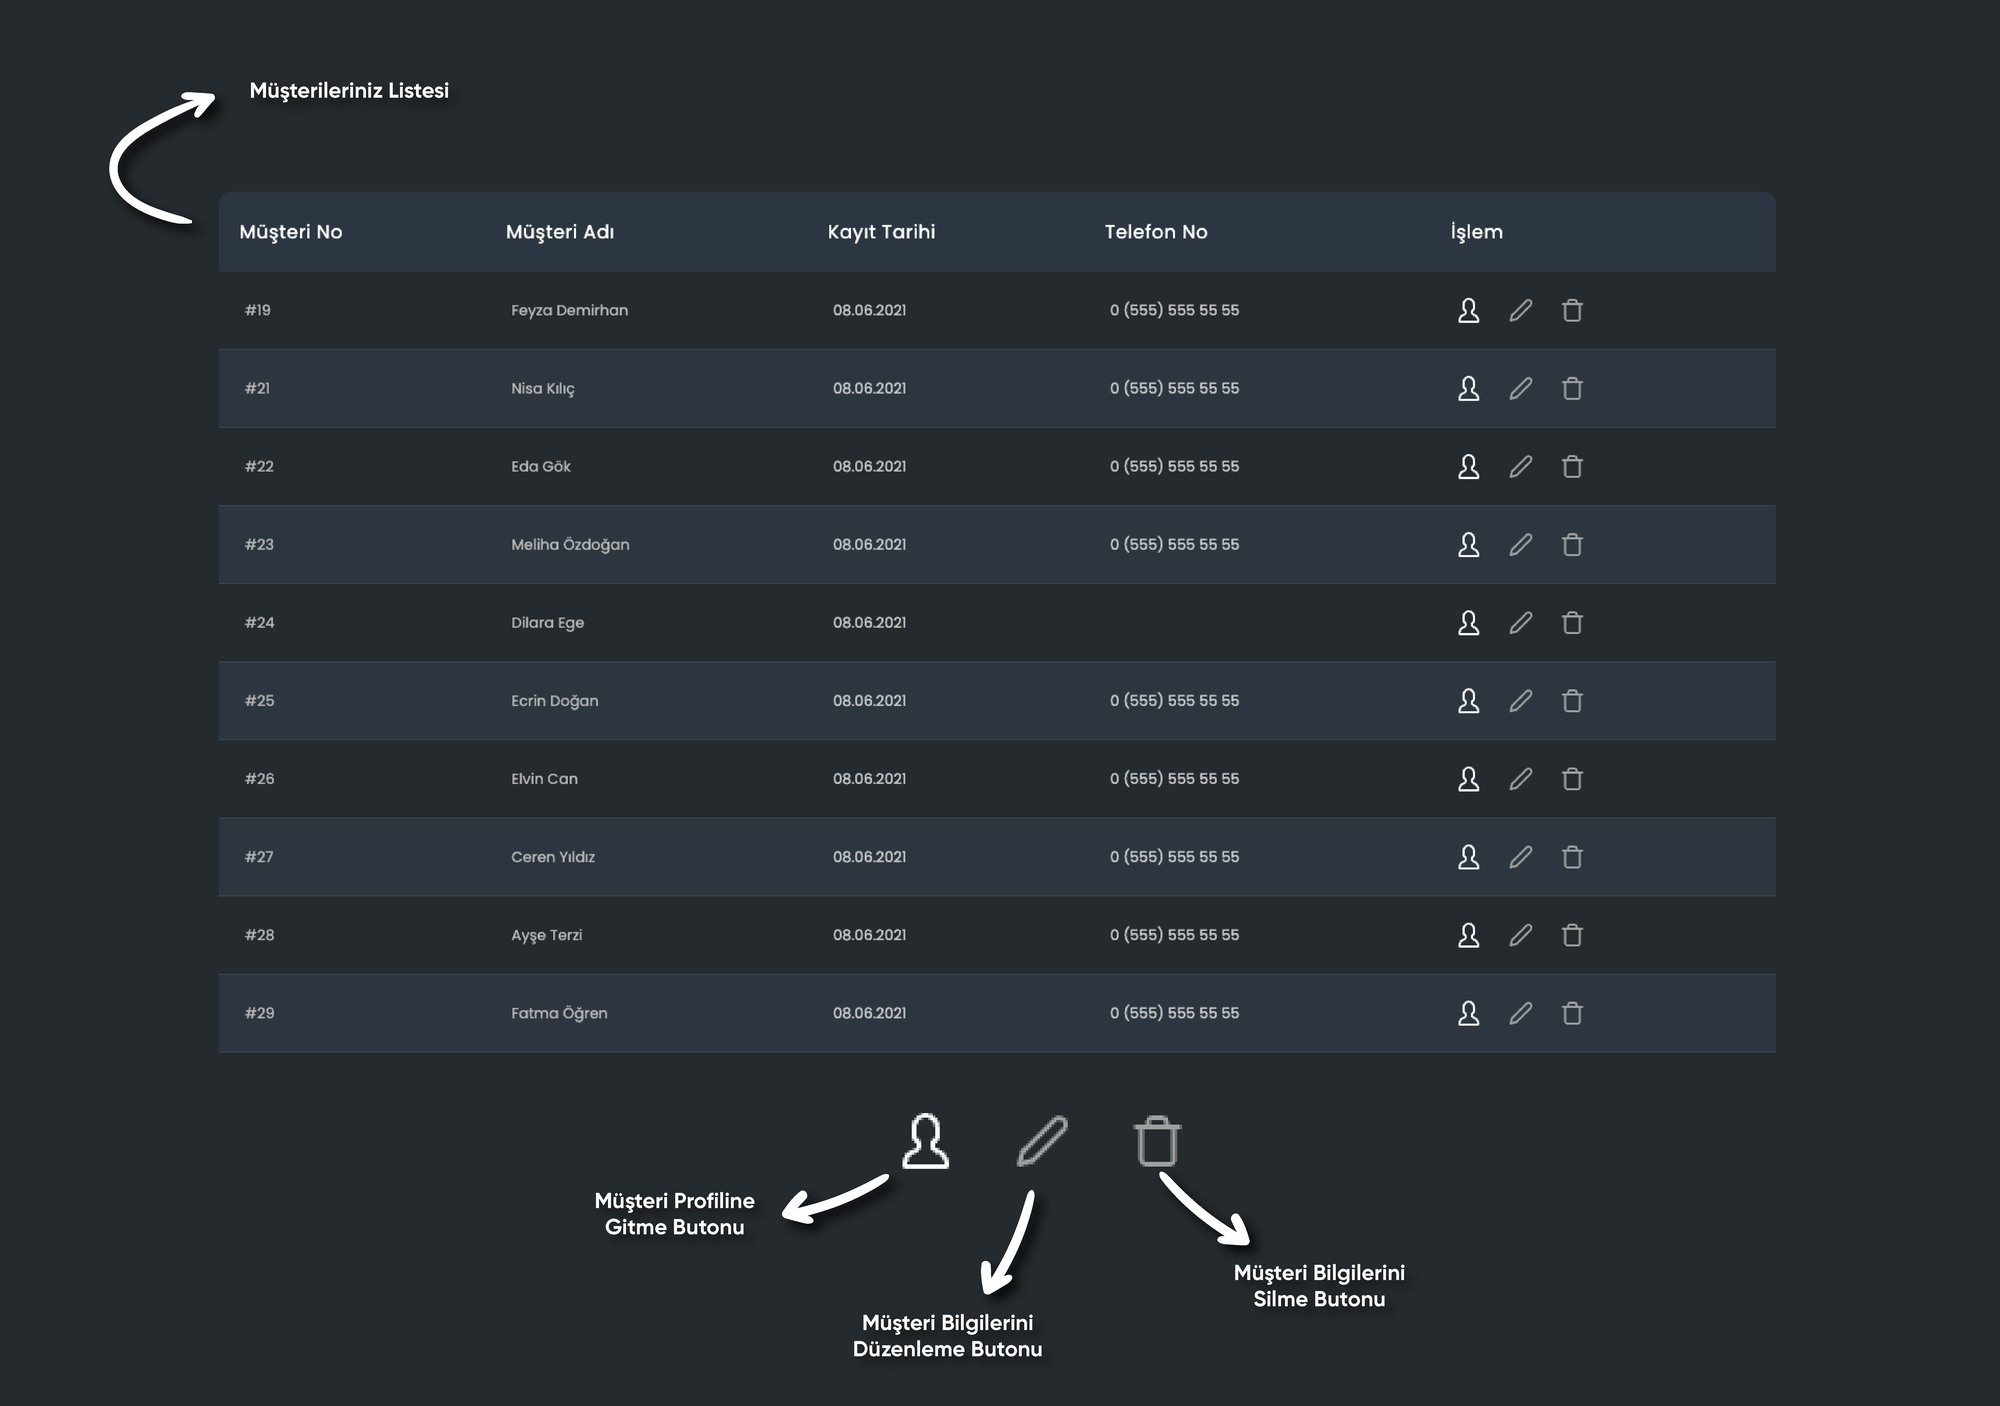Open Dilara Ege's profile icon

[x=1468, y=622]
